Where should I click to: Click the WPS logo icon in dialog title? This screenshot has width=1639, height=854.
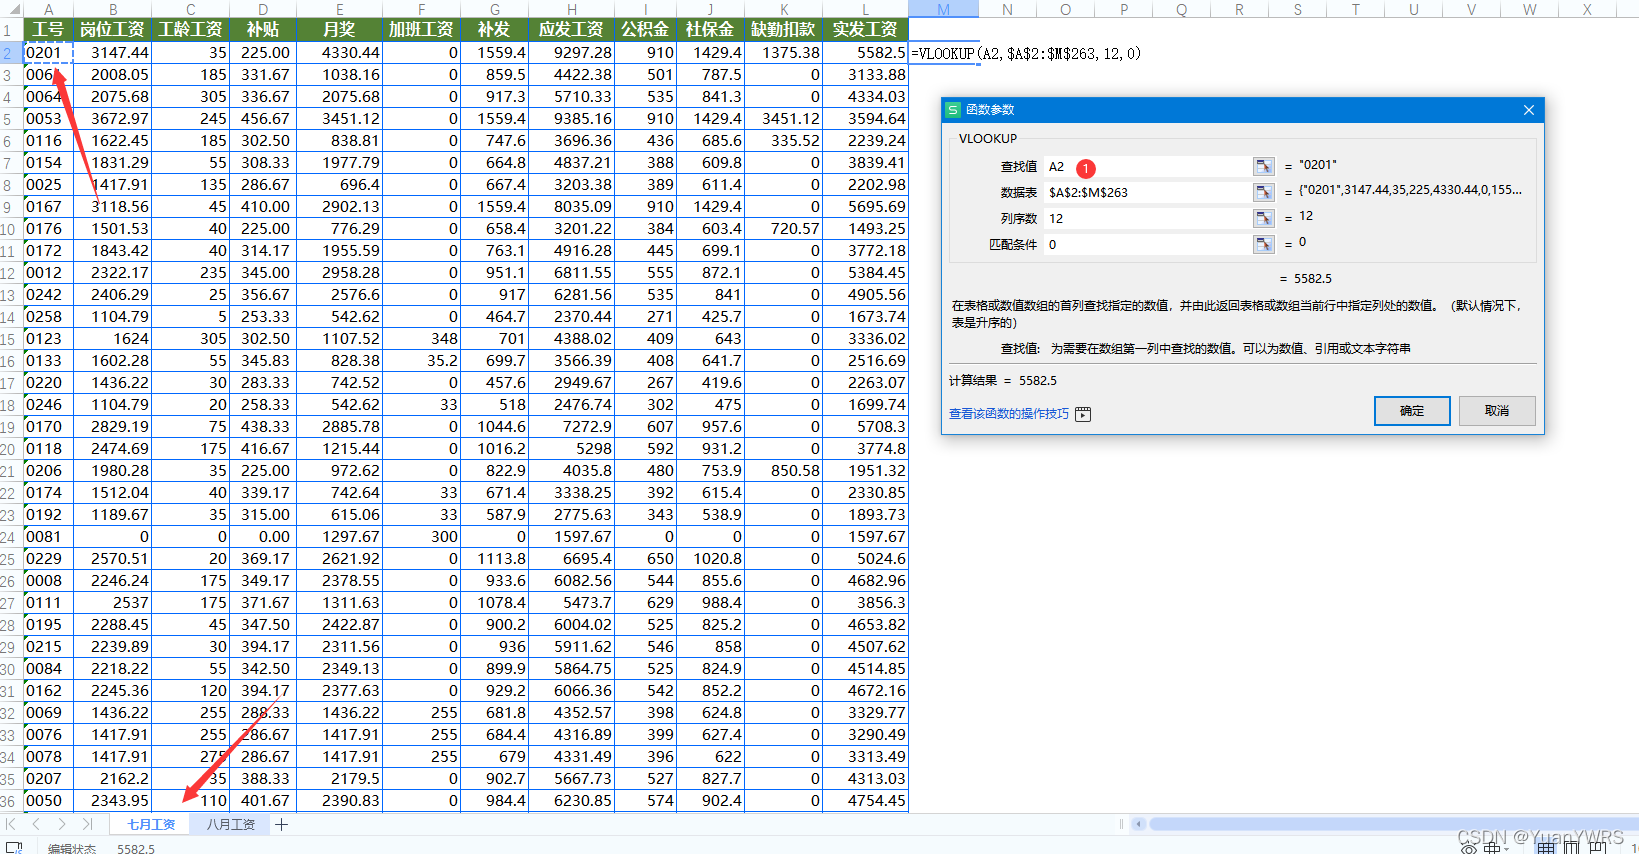click(953, 110)
